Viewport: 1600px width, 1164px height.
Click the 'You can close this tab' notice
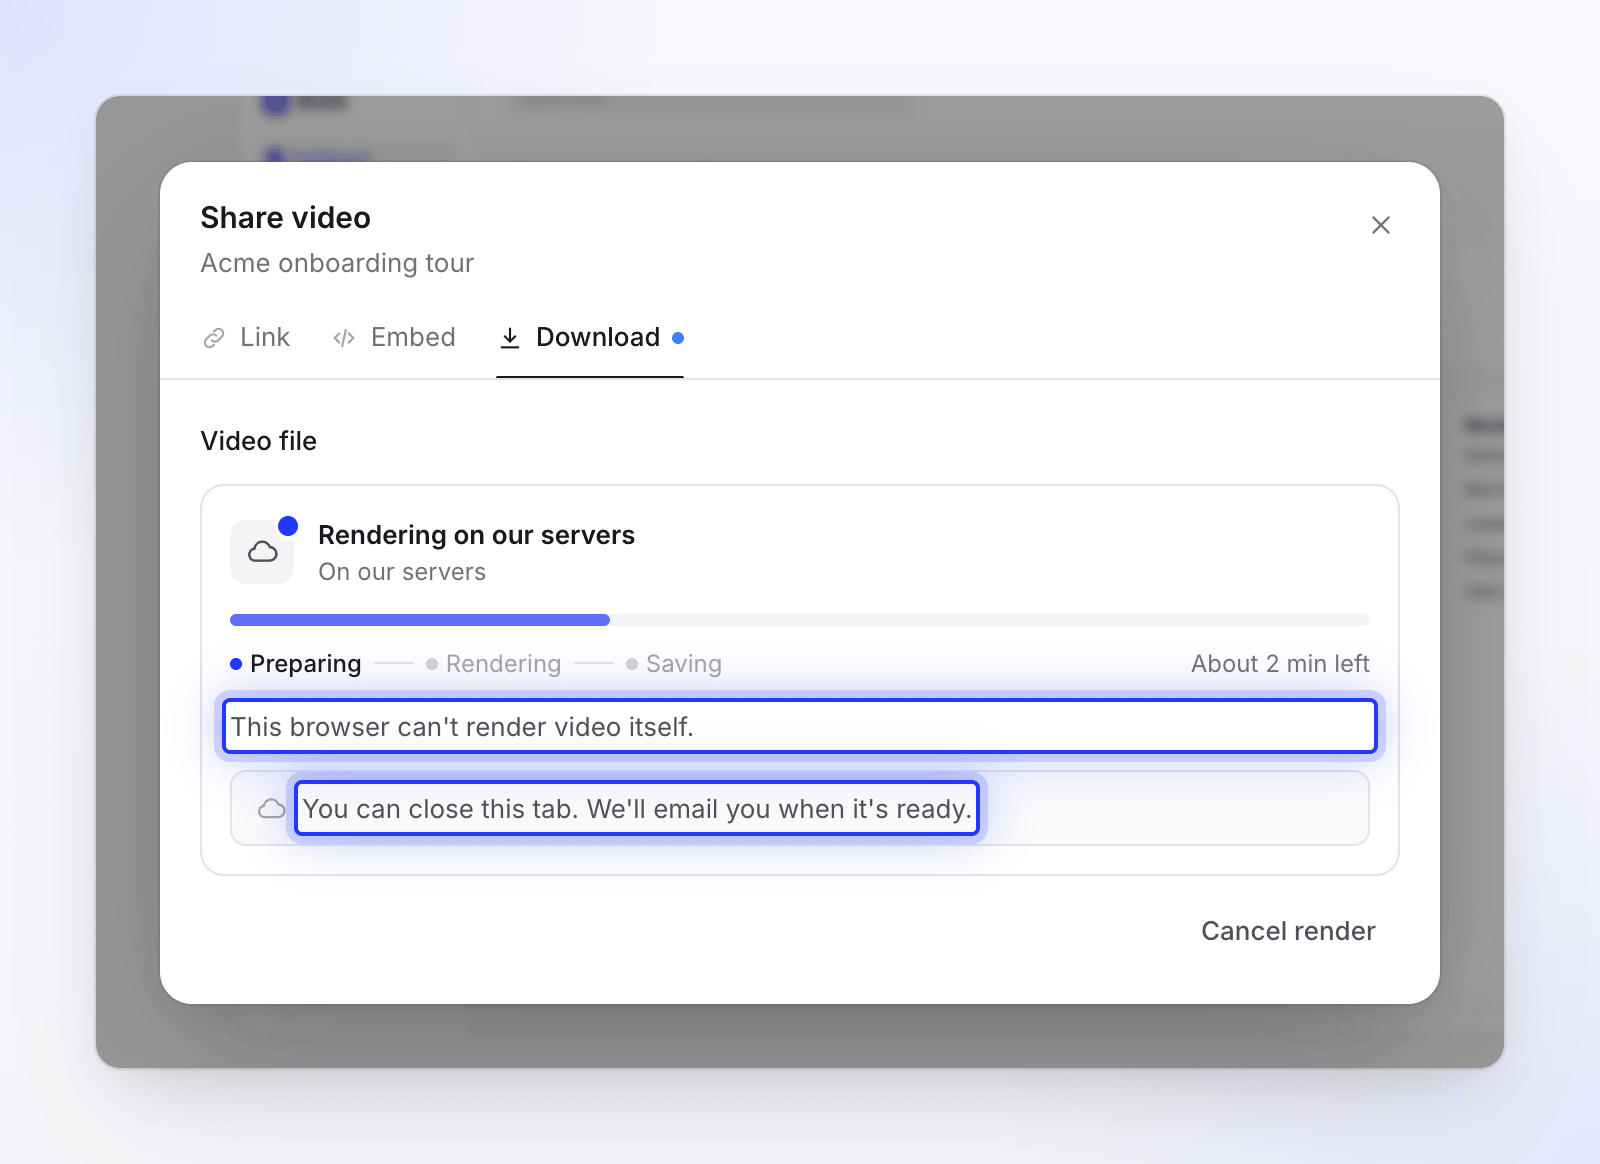[637, 809]
